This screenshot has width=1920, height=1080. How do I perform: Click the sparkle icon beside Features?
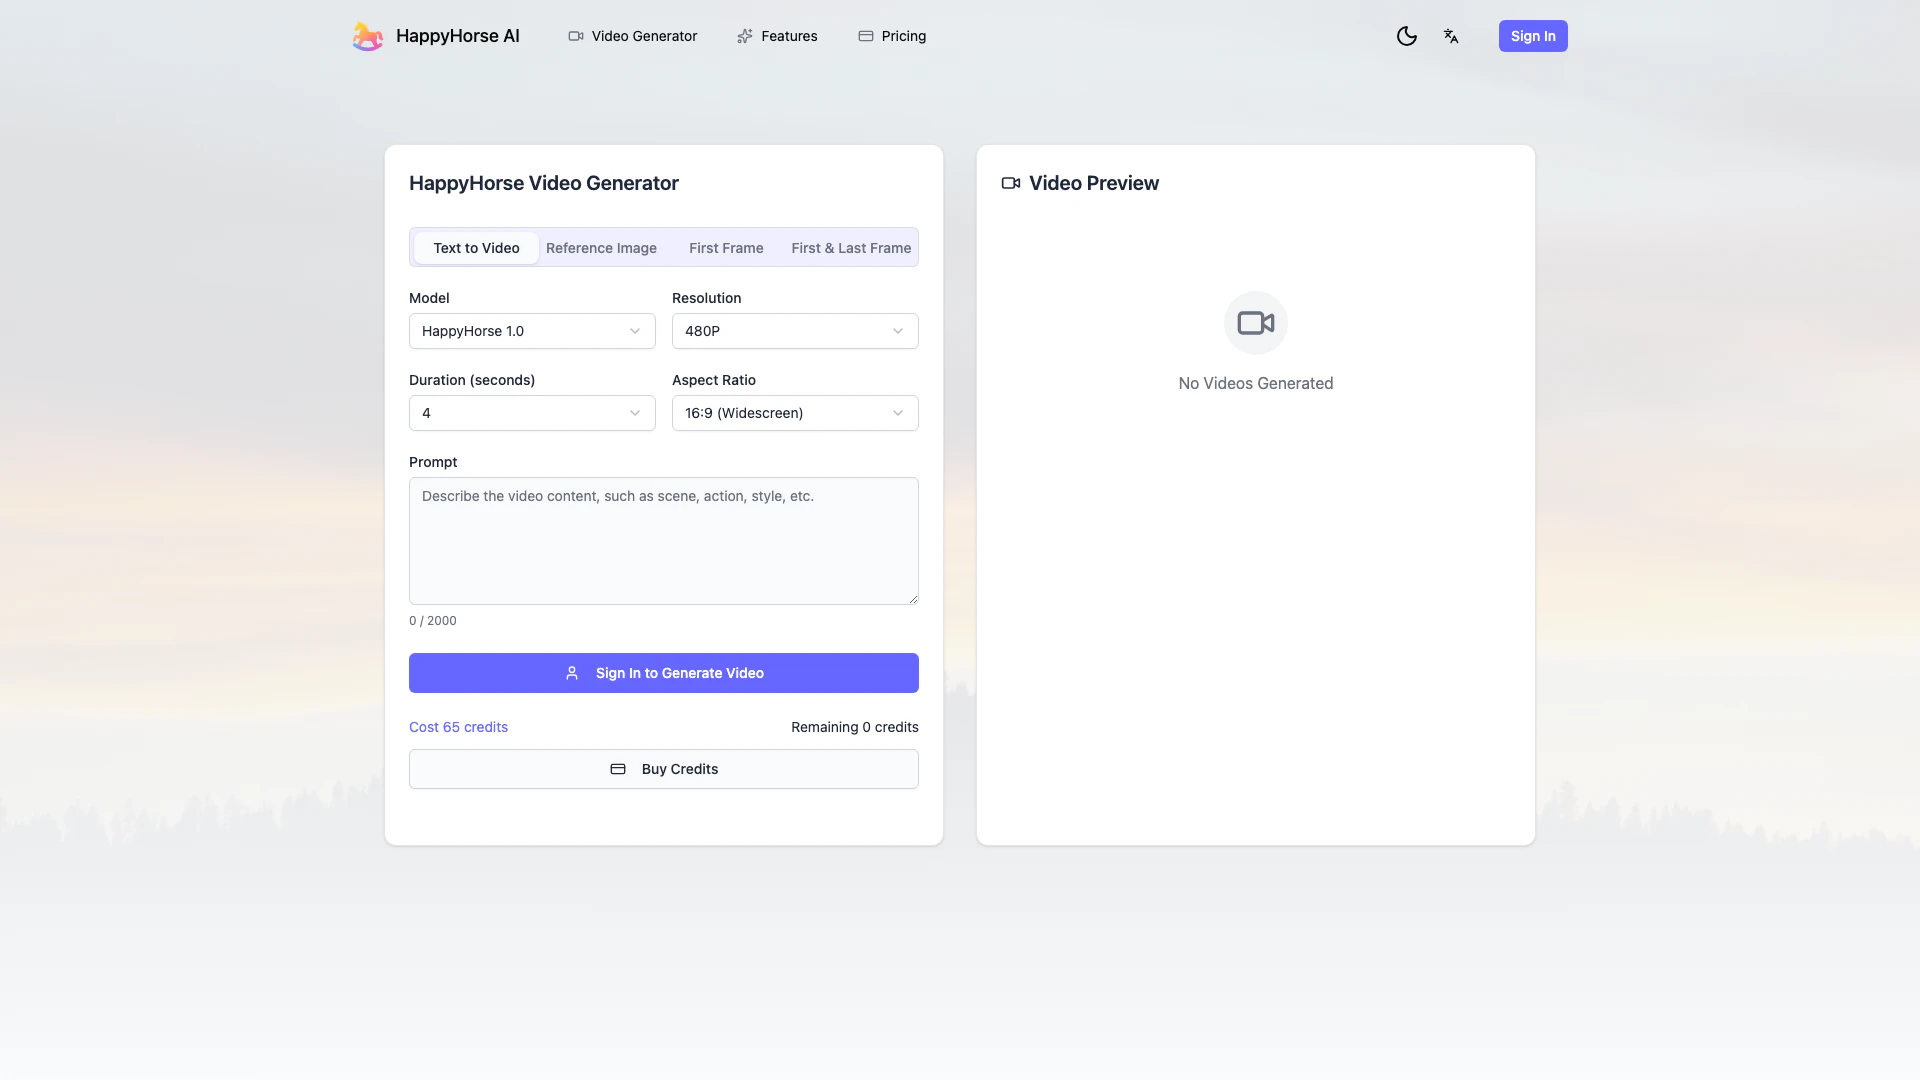pyautogui.click(x=745, y=36)
